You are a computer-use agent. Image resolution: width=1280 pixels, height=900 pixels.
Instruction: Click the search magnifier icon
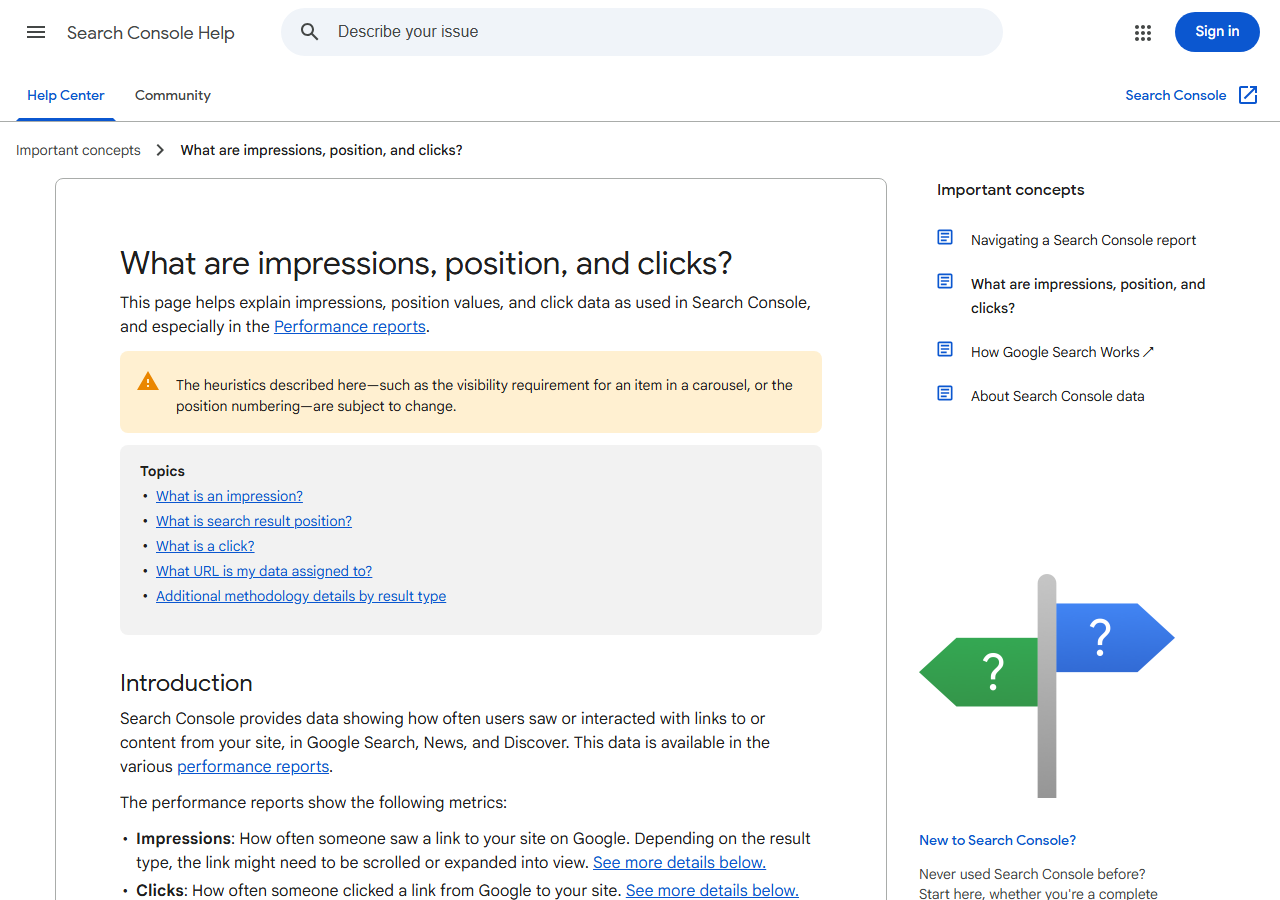310,32
